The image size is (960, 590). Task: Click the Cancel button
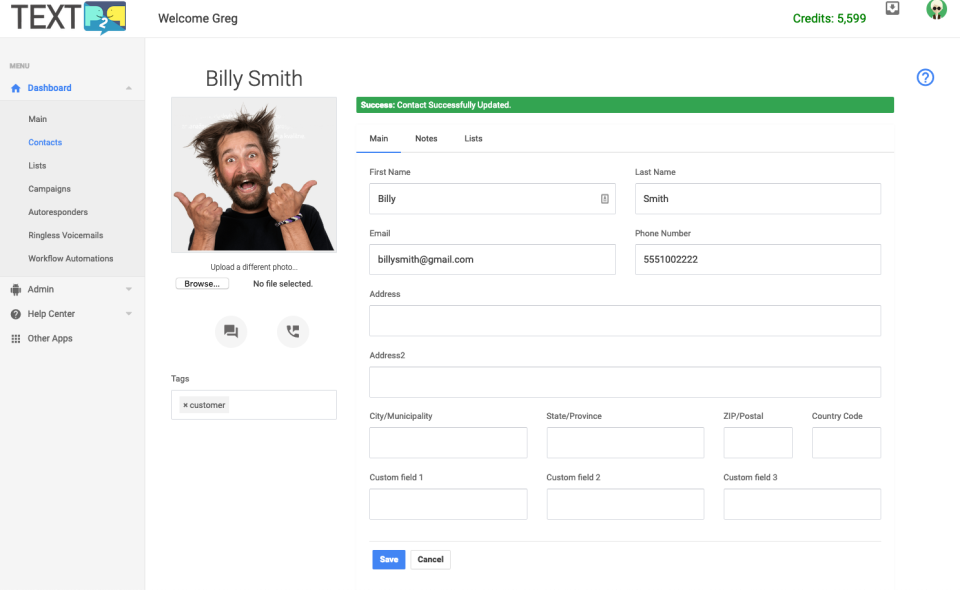pyautogui.click(x=430, y=559)
